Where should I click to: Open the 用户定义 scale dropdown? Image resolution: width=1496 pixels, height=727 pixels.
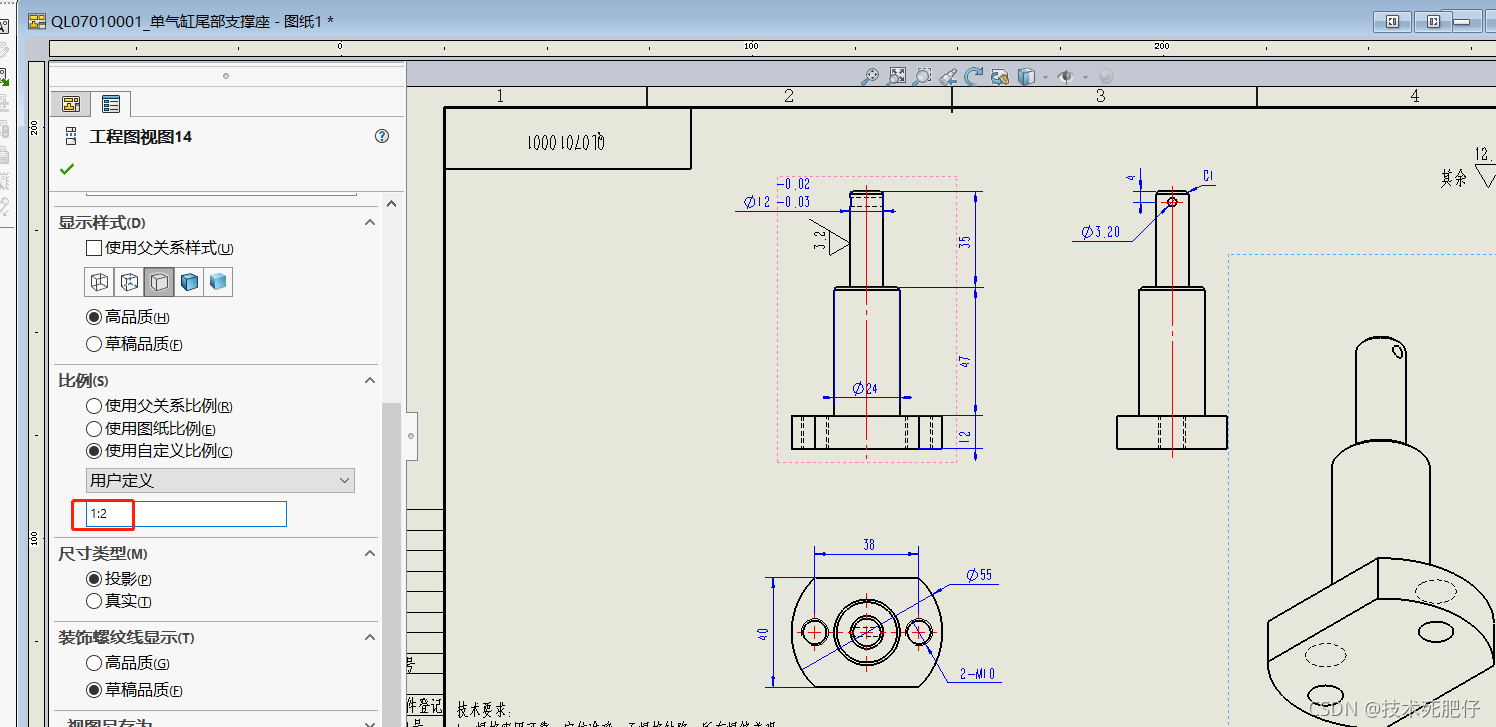pyautogui.click(x=220, y=480)
